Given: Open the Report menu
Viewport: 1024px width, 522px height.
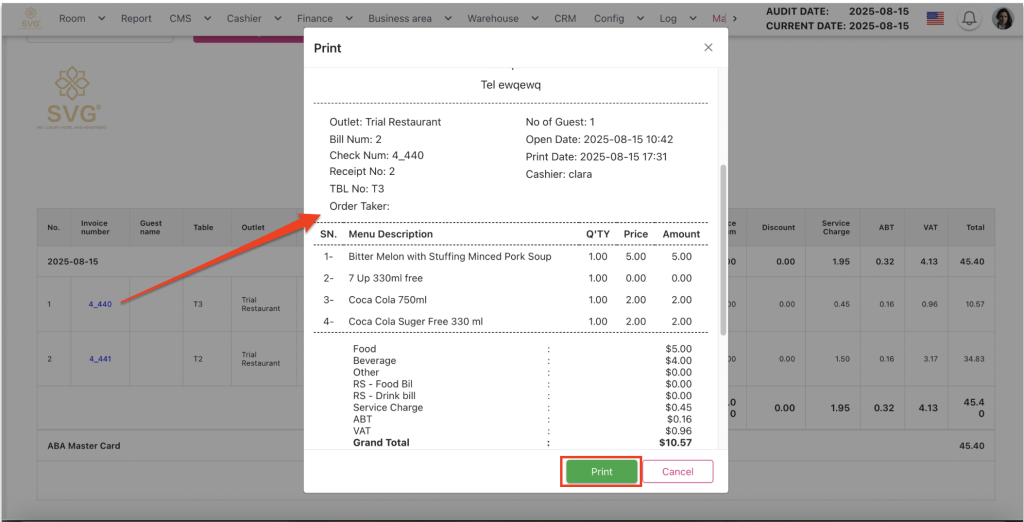Looking at the screenshot, I should (136, 19).
